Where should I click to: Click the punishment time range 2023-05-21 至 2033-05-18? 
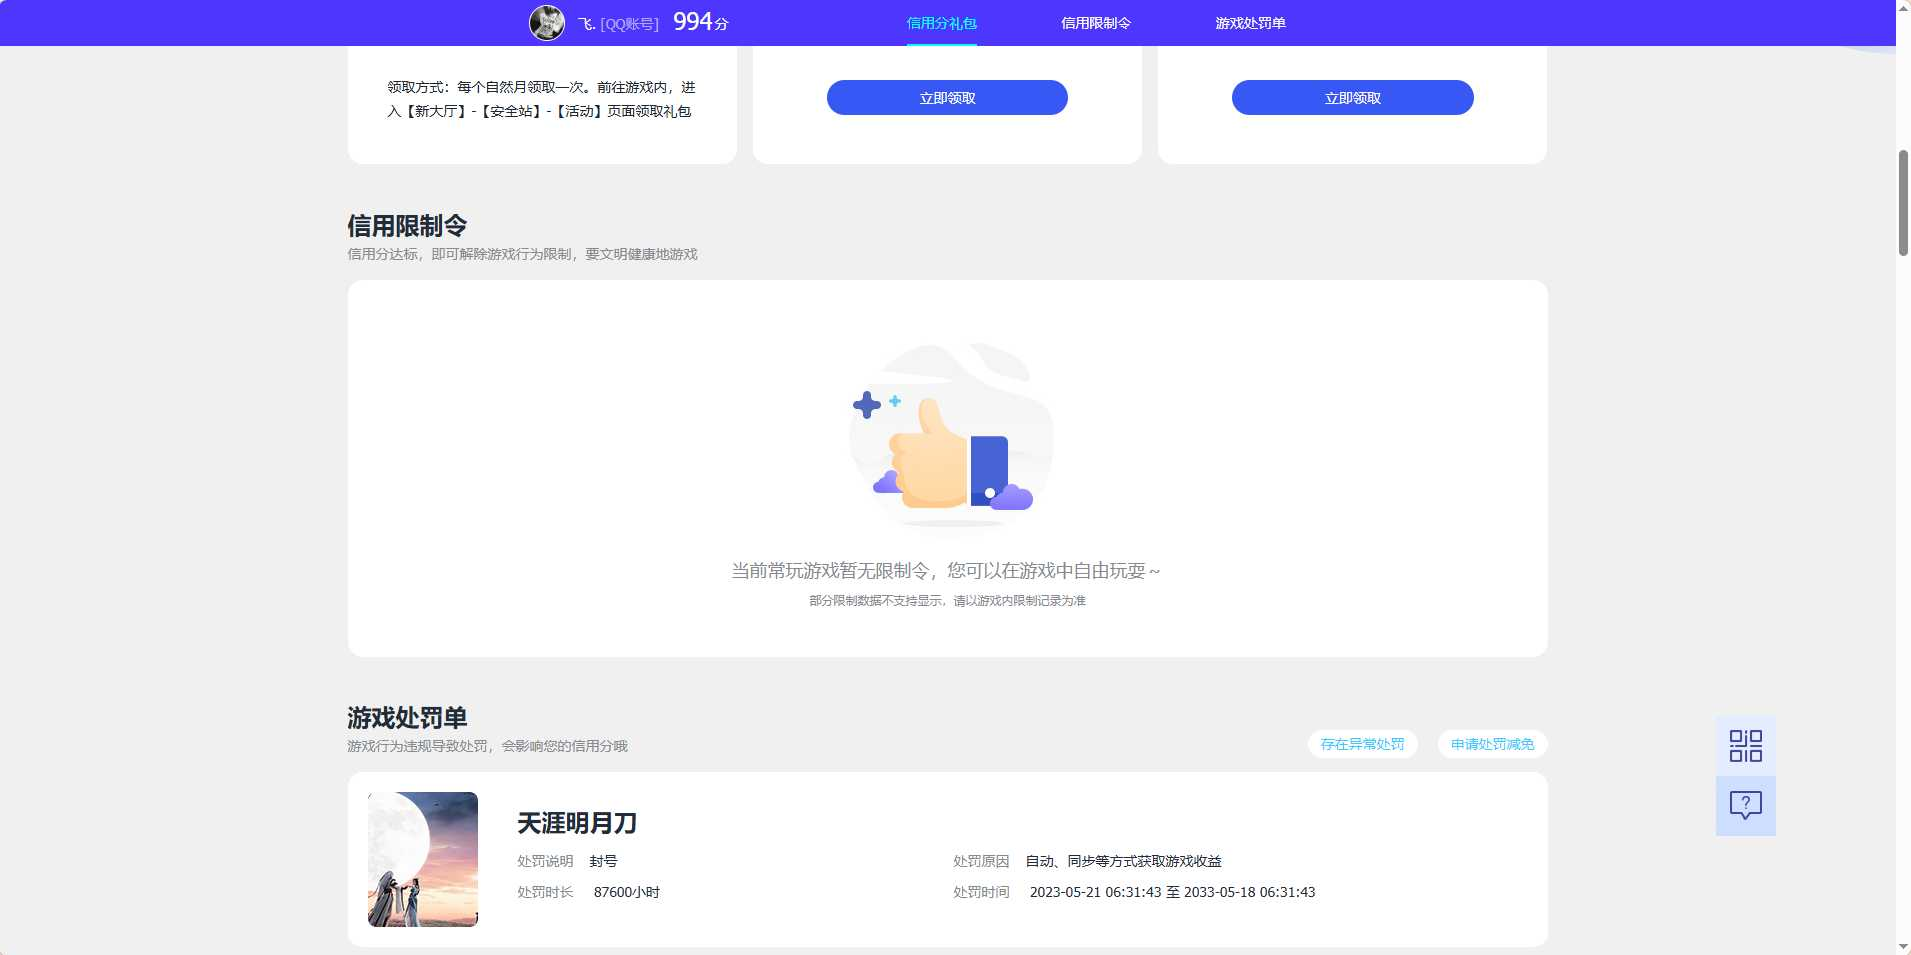1172,892
